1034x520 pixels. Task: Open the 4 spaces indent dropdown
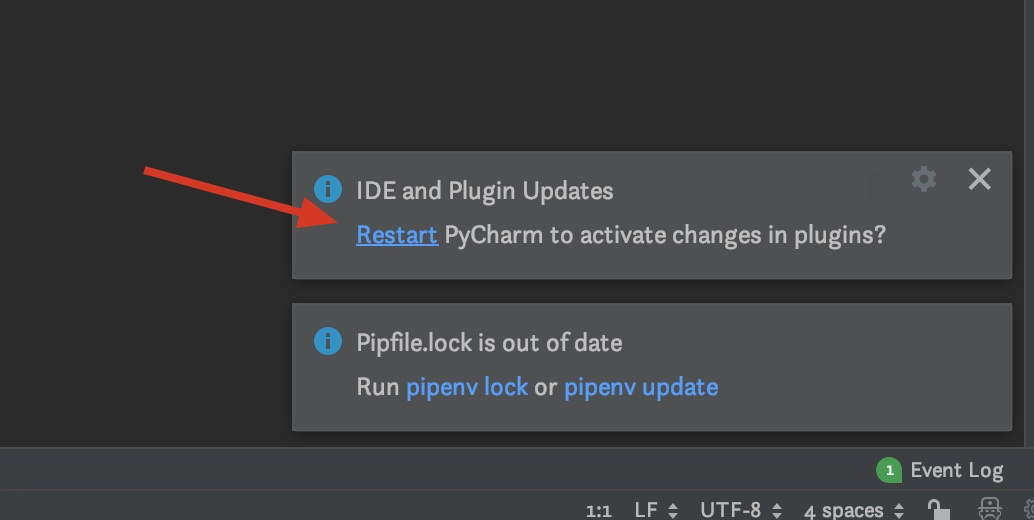[854, 510]
